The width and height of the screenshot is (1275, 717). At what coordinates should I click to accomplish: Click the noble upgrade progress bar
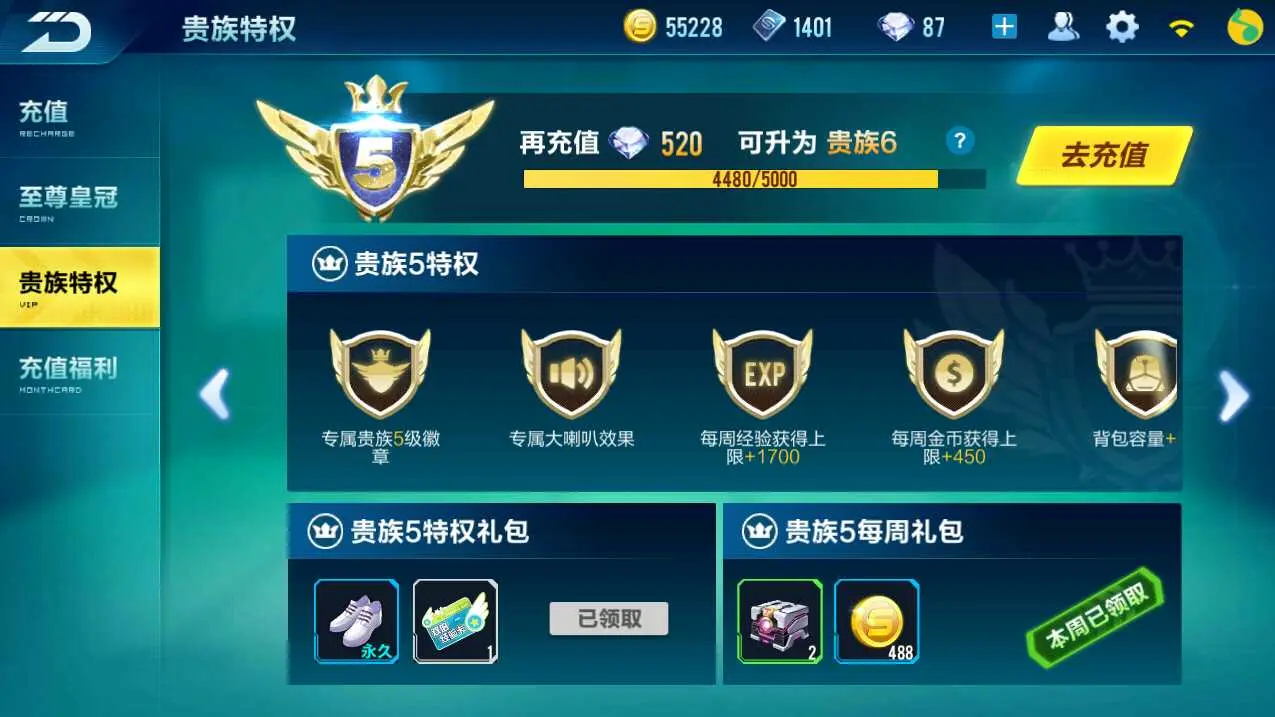tap(754, 180)
